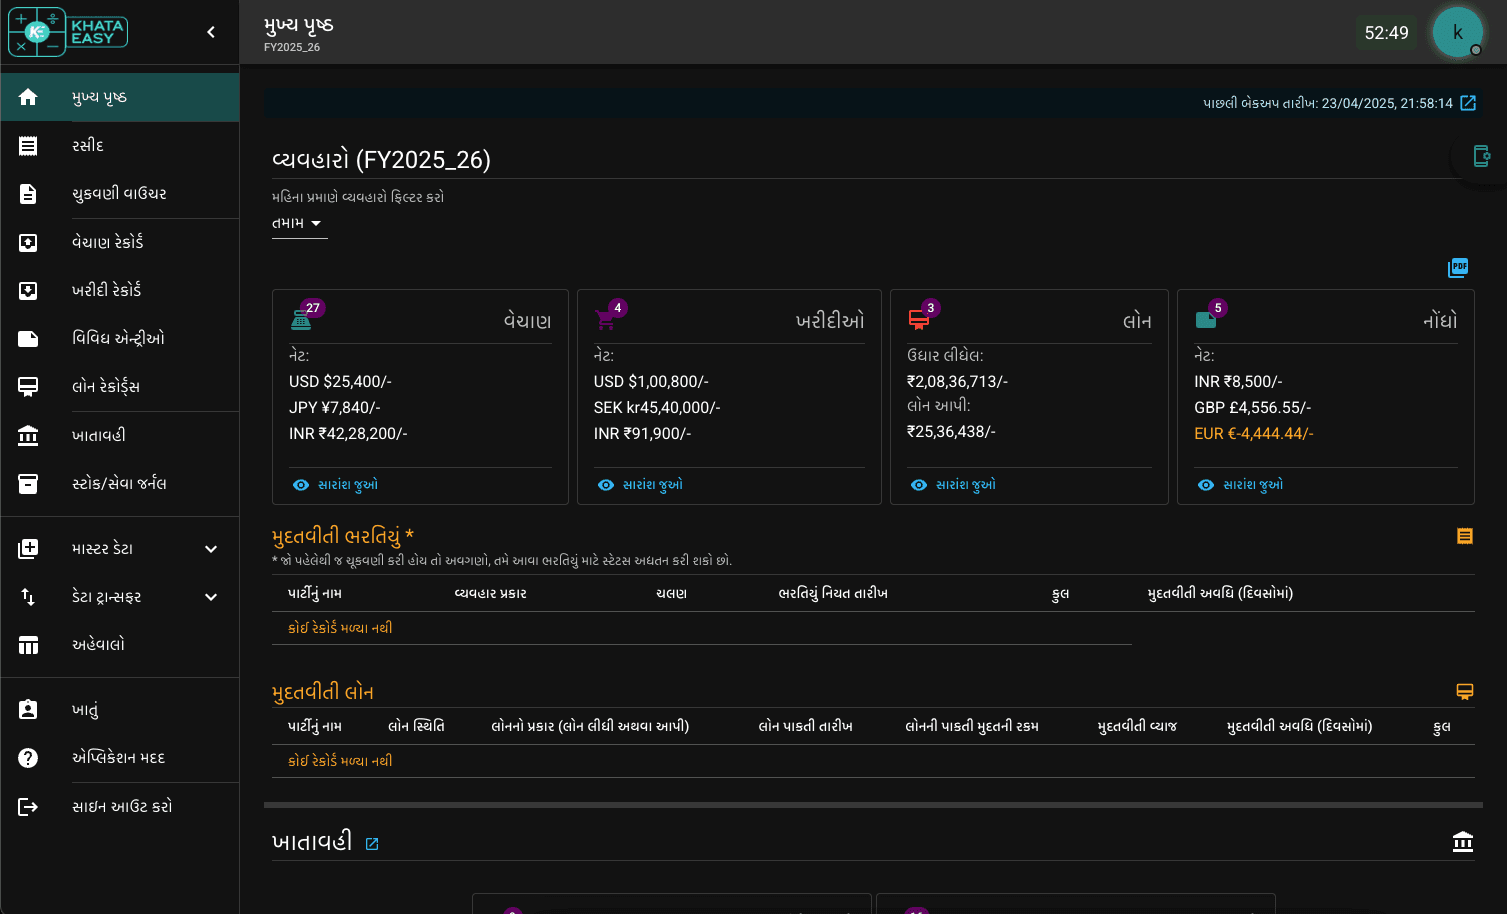
Task: Click the મુદતવીતી લોન section icon
Action: tap(1465, 692)
